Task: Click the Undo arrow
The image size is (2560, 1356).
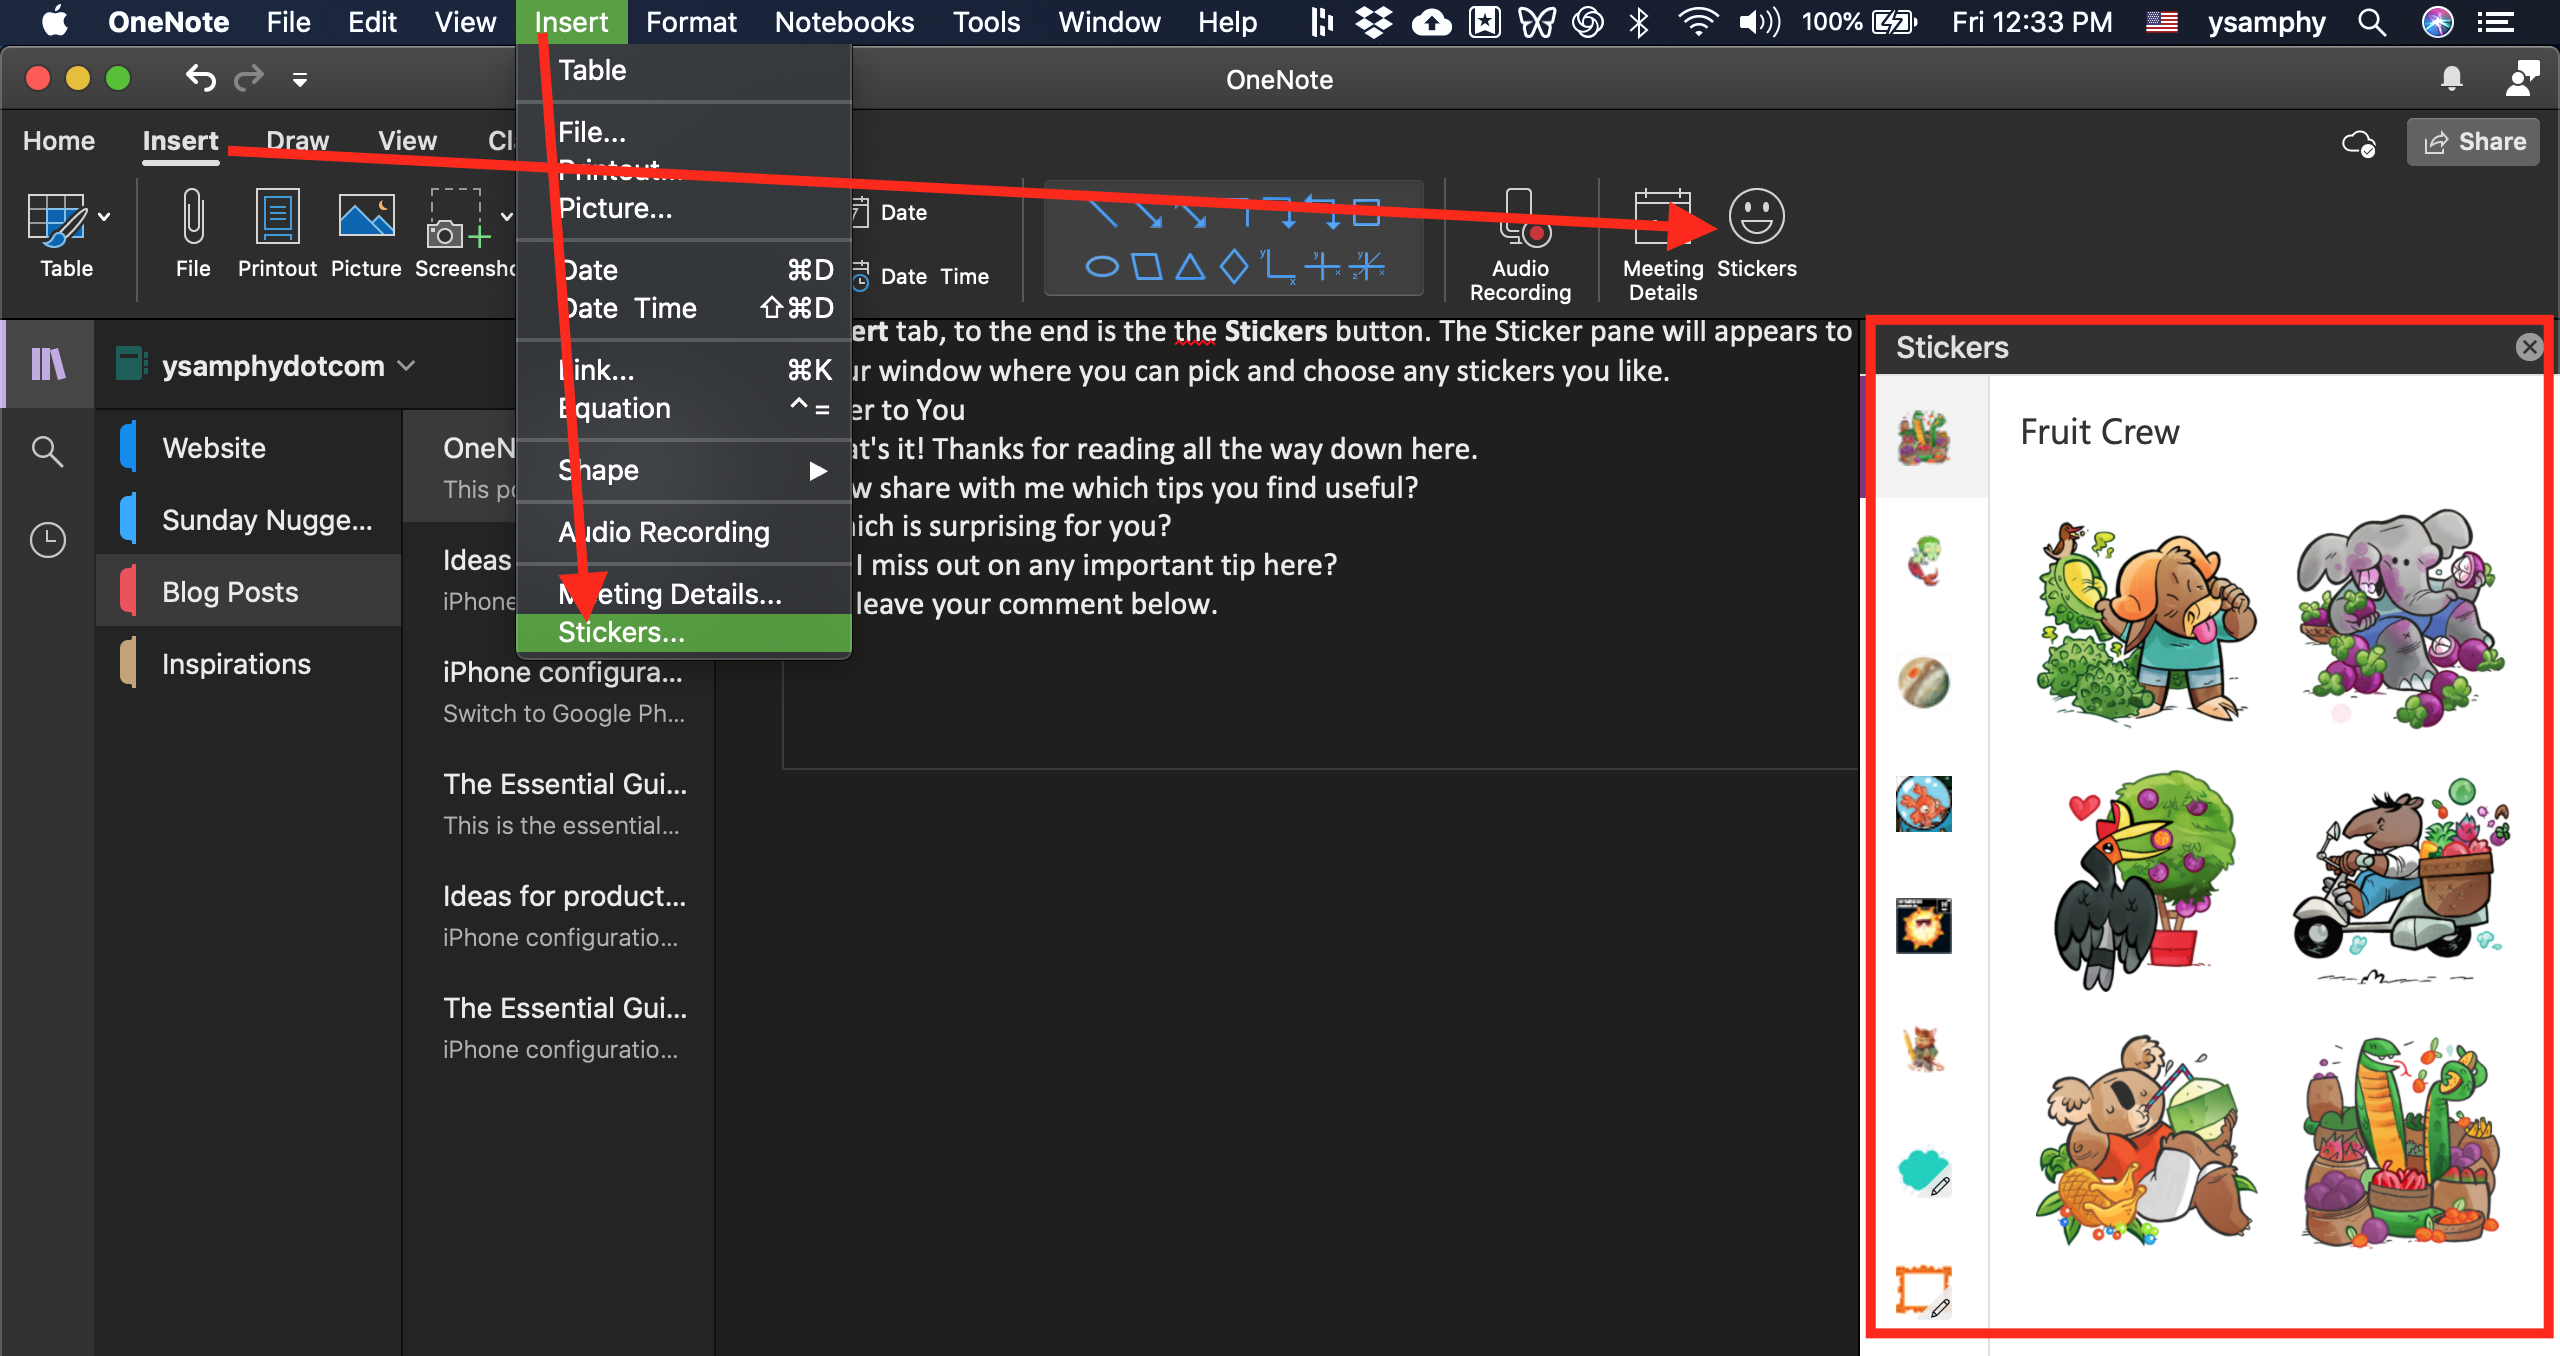Action: [200, 78]
